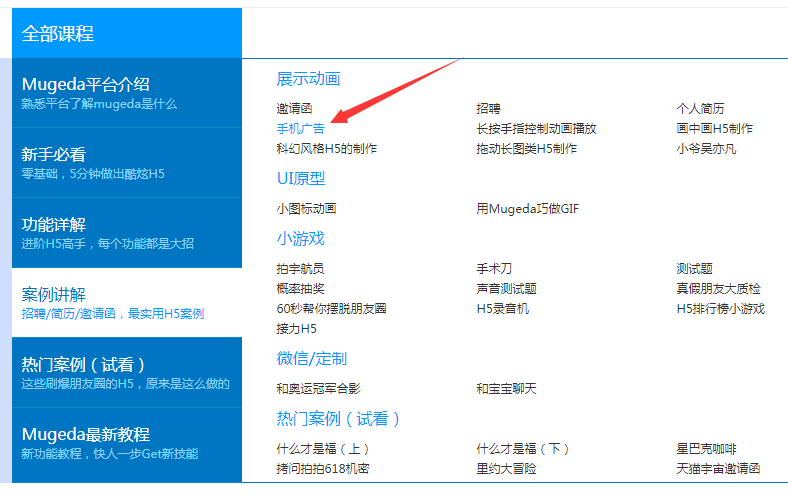The width and height of the screenshot is (788, 494).
Task: Open H5排行榜小游戏 course
Action: tap(721, 309)
